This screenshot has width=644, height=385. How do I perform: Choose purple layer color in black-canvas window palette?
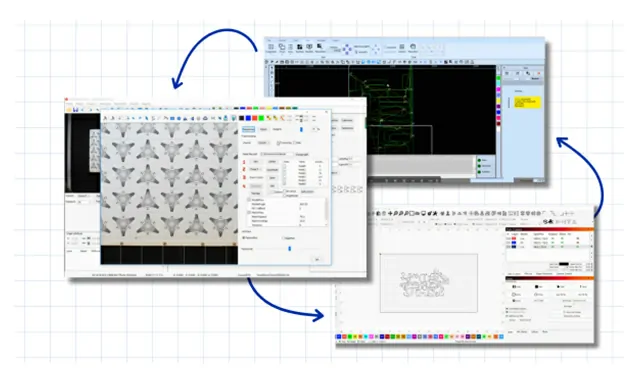click(498, 106)
